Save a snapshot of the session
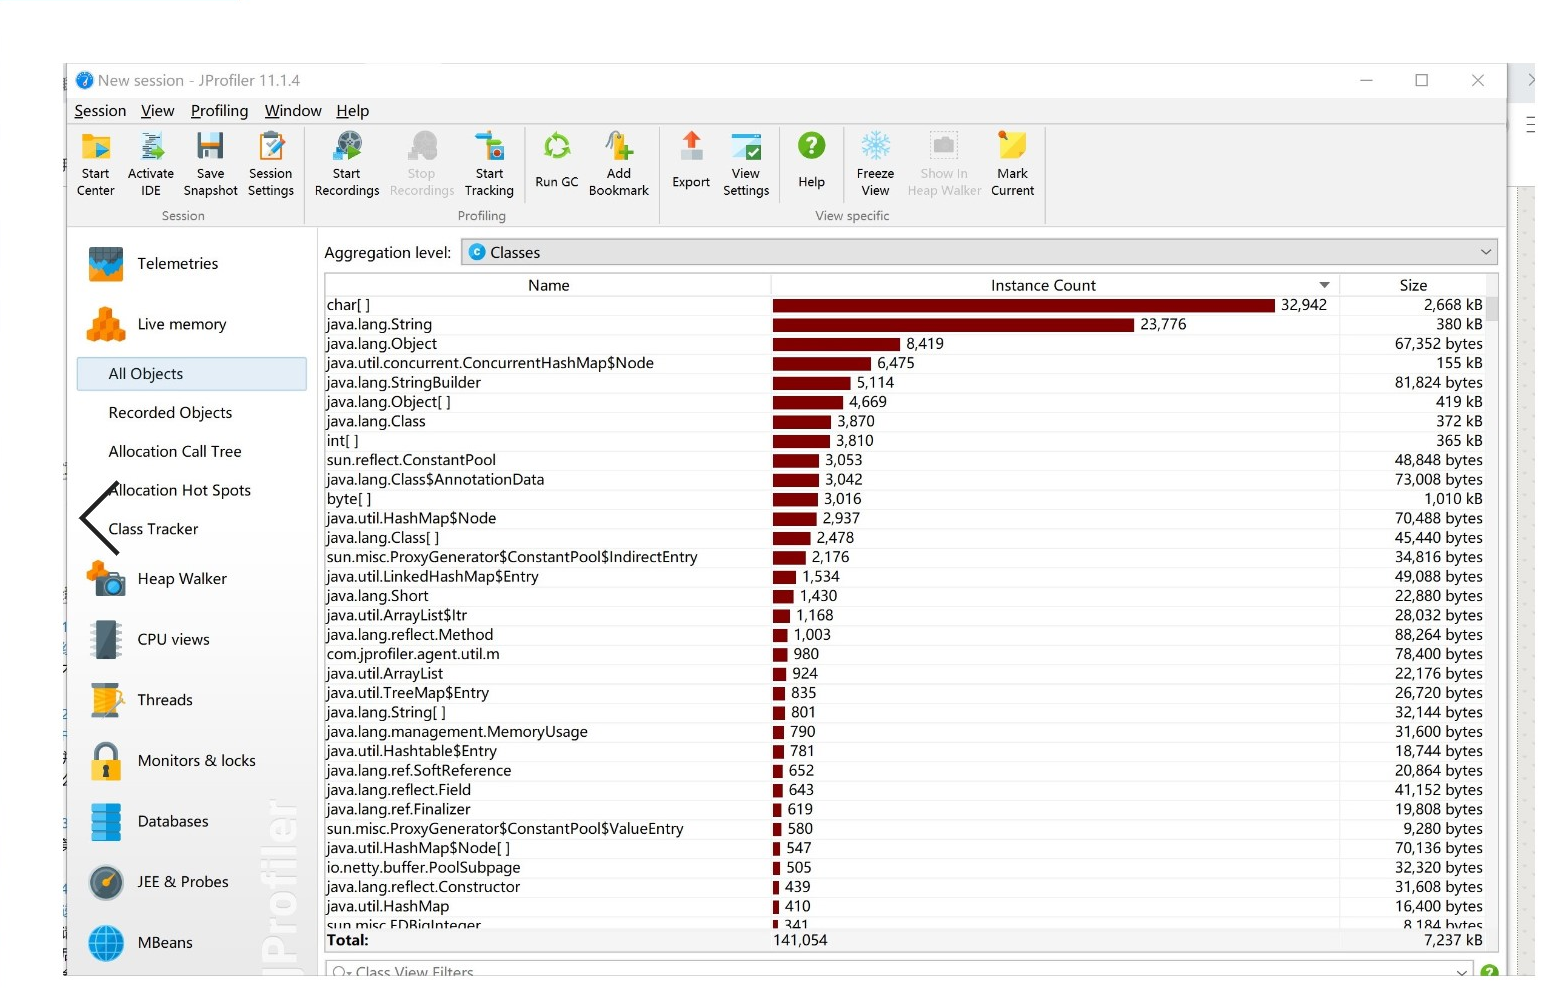Screen dimensions: 1565x988 [210, 164]
